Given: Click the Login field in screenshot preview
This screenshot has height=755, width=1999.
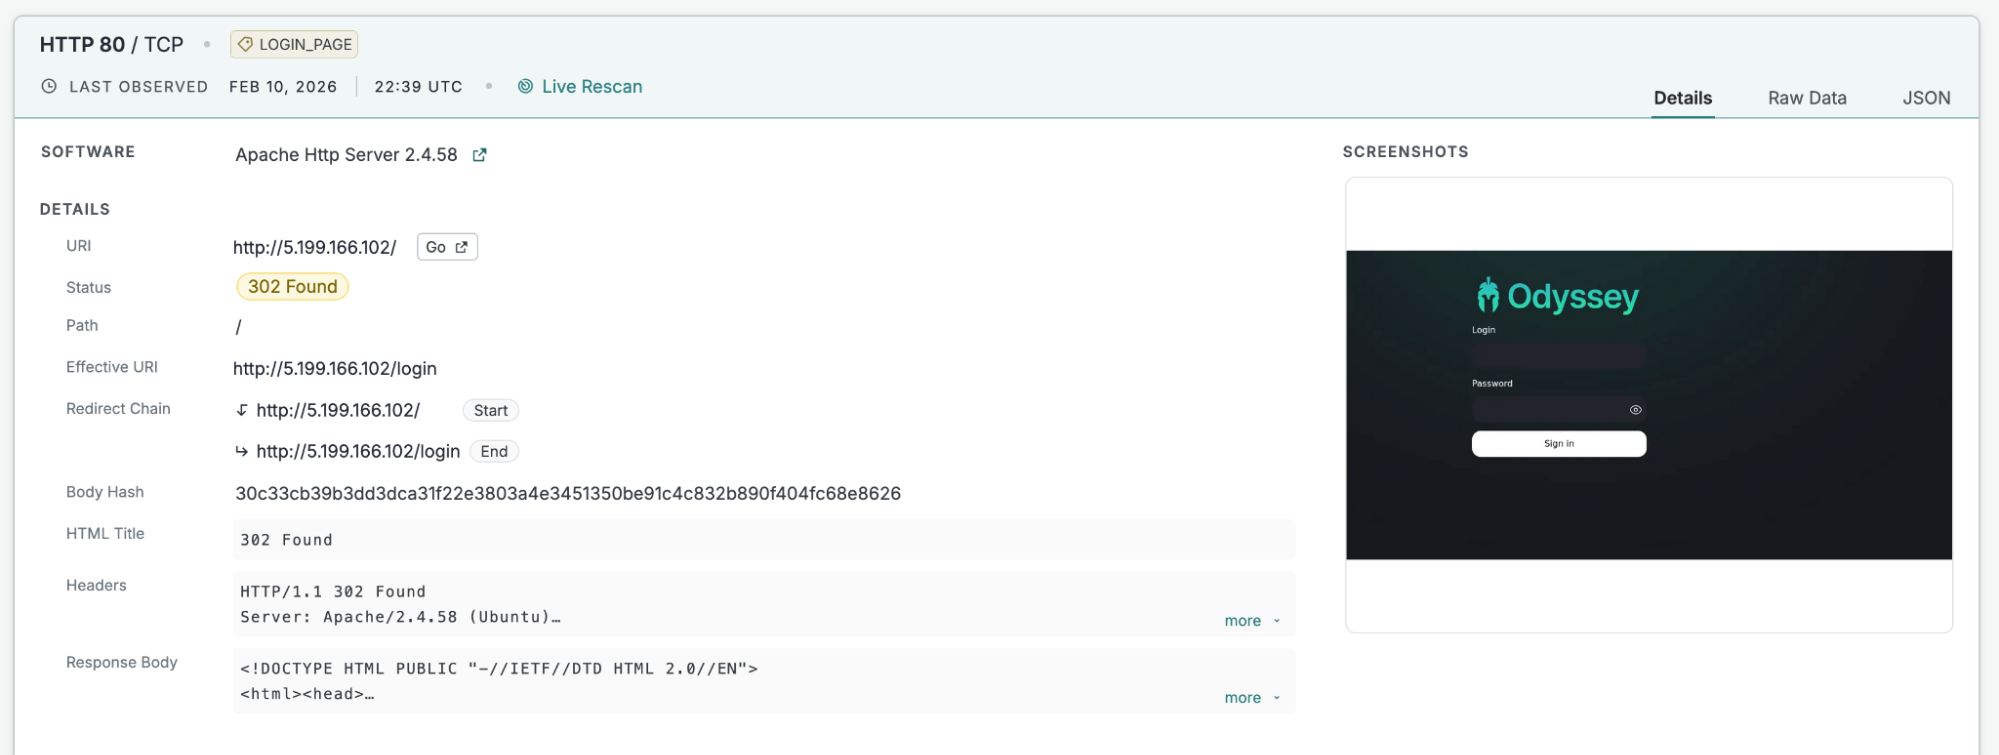Looking at the screenshot, I should 1558,355.
